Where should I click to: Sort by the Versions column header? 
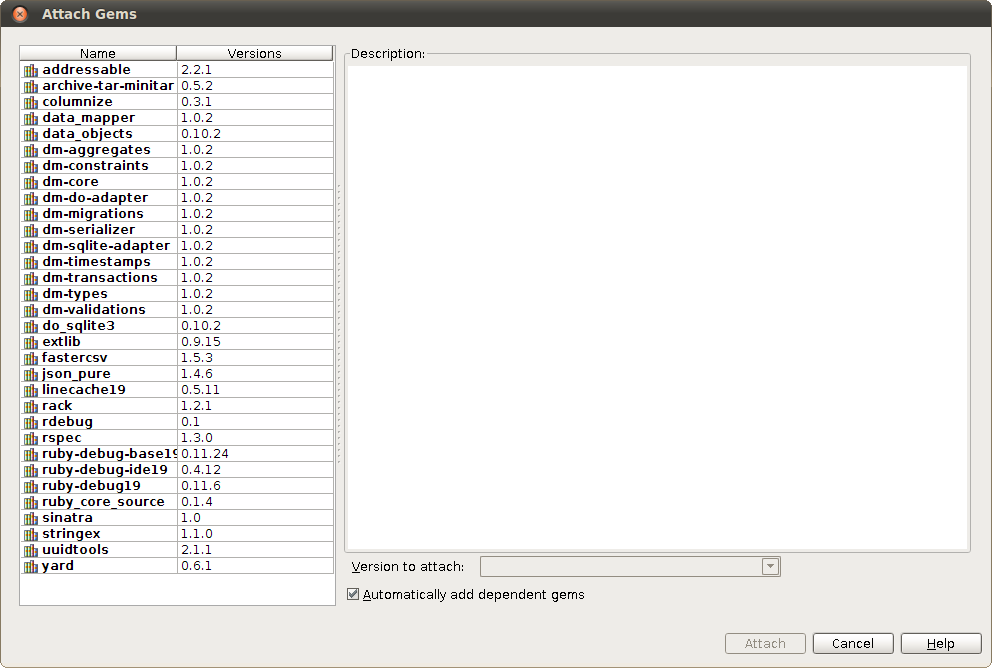click(254, 53)
